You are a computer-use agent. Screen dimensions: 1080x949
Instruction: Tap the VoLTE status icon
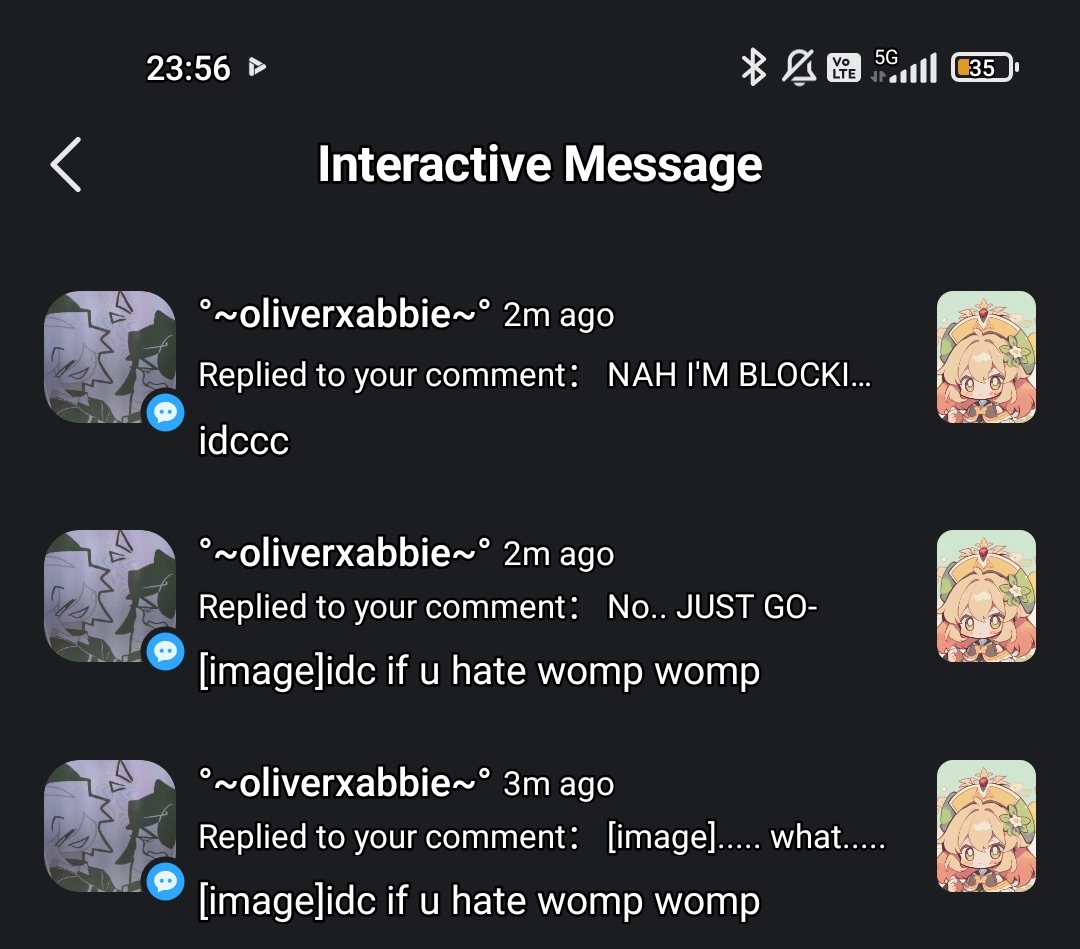[844, 67]
